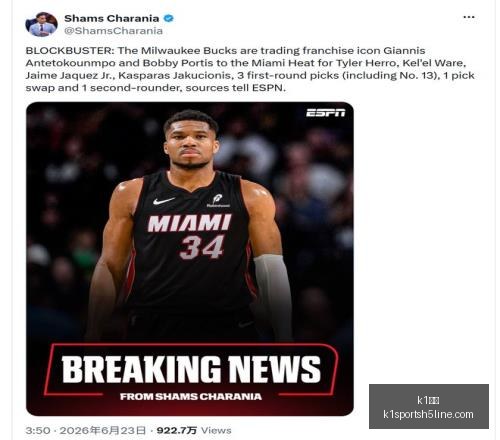This screenshot has width=500, height=440.
Task: Click the ESPN logo on the image
Action: (x=326, y=113)
